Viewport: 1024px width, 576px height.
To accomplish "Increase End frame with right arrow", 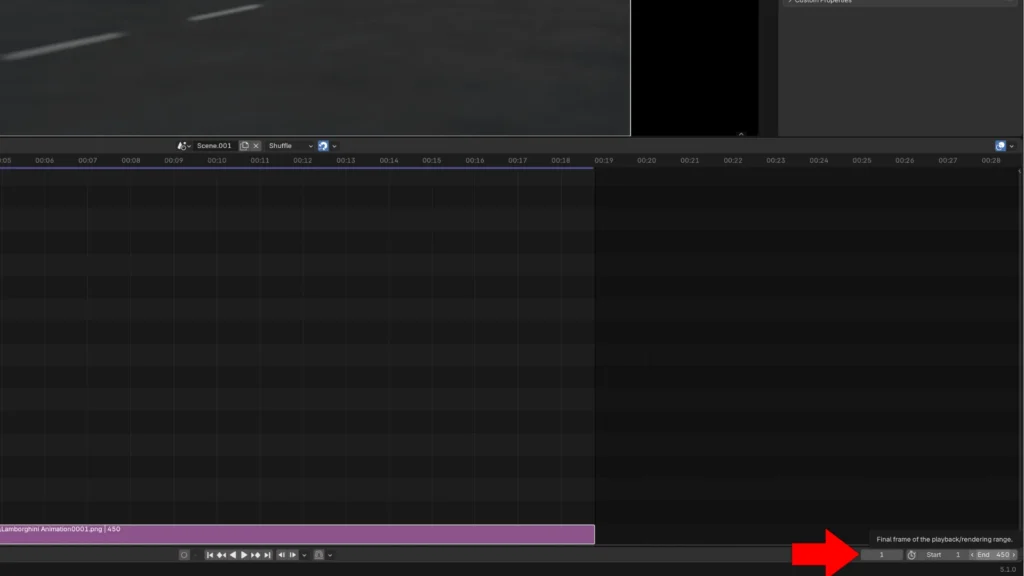I will pos(1014,554).
